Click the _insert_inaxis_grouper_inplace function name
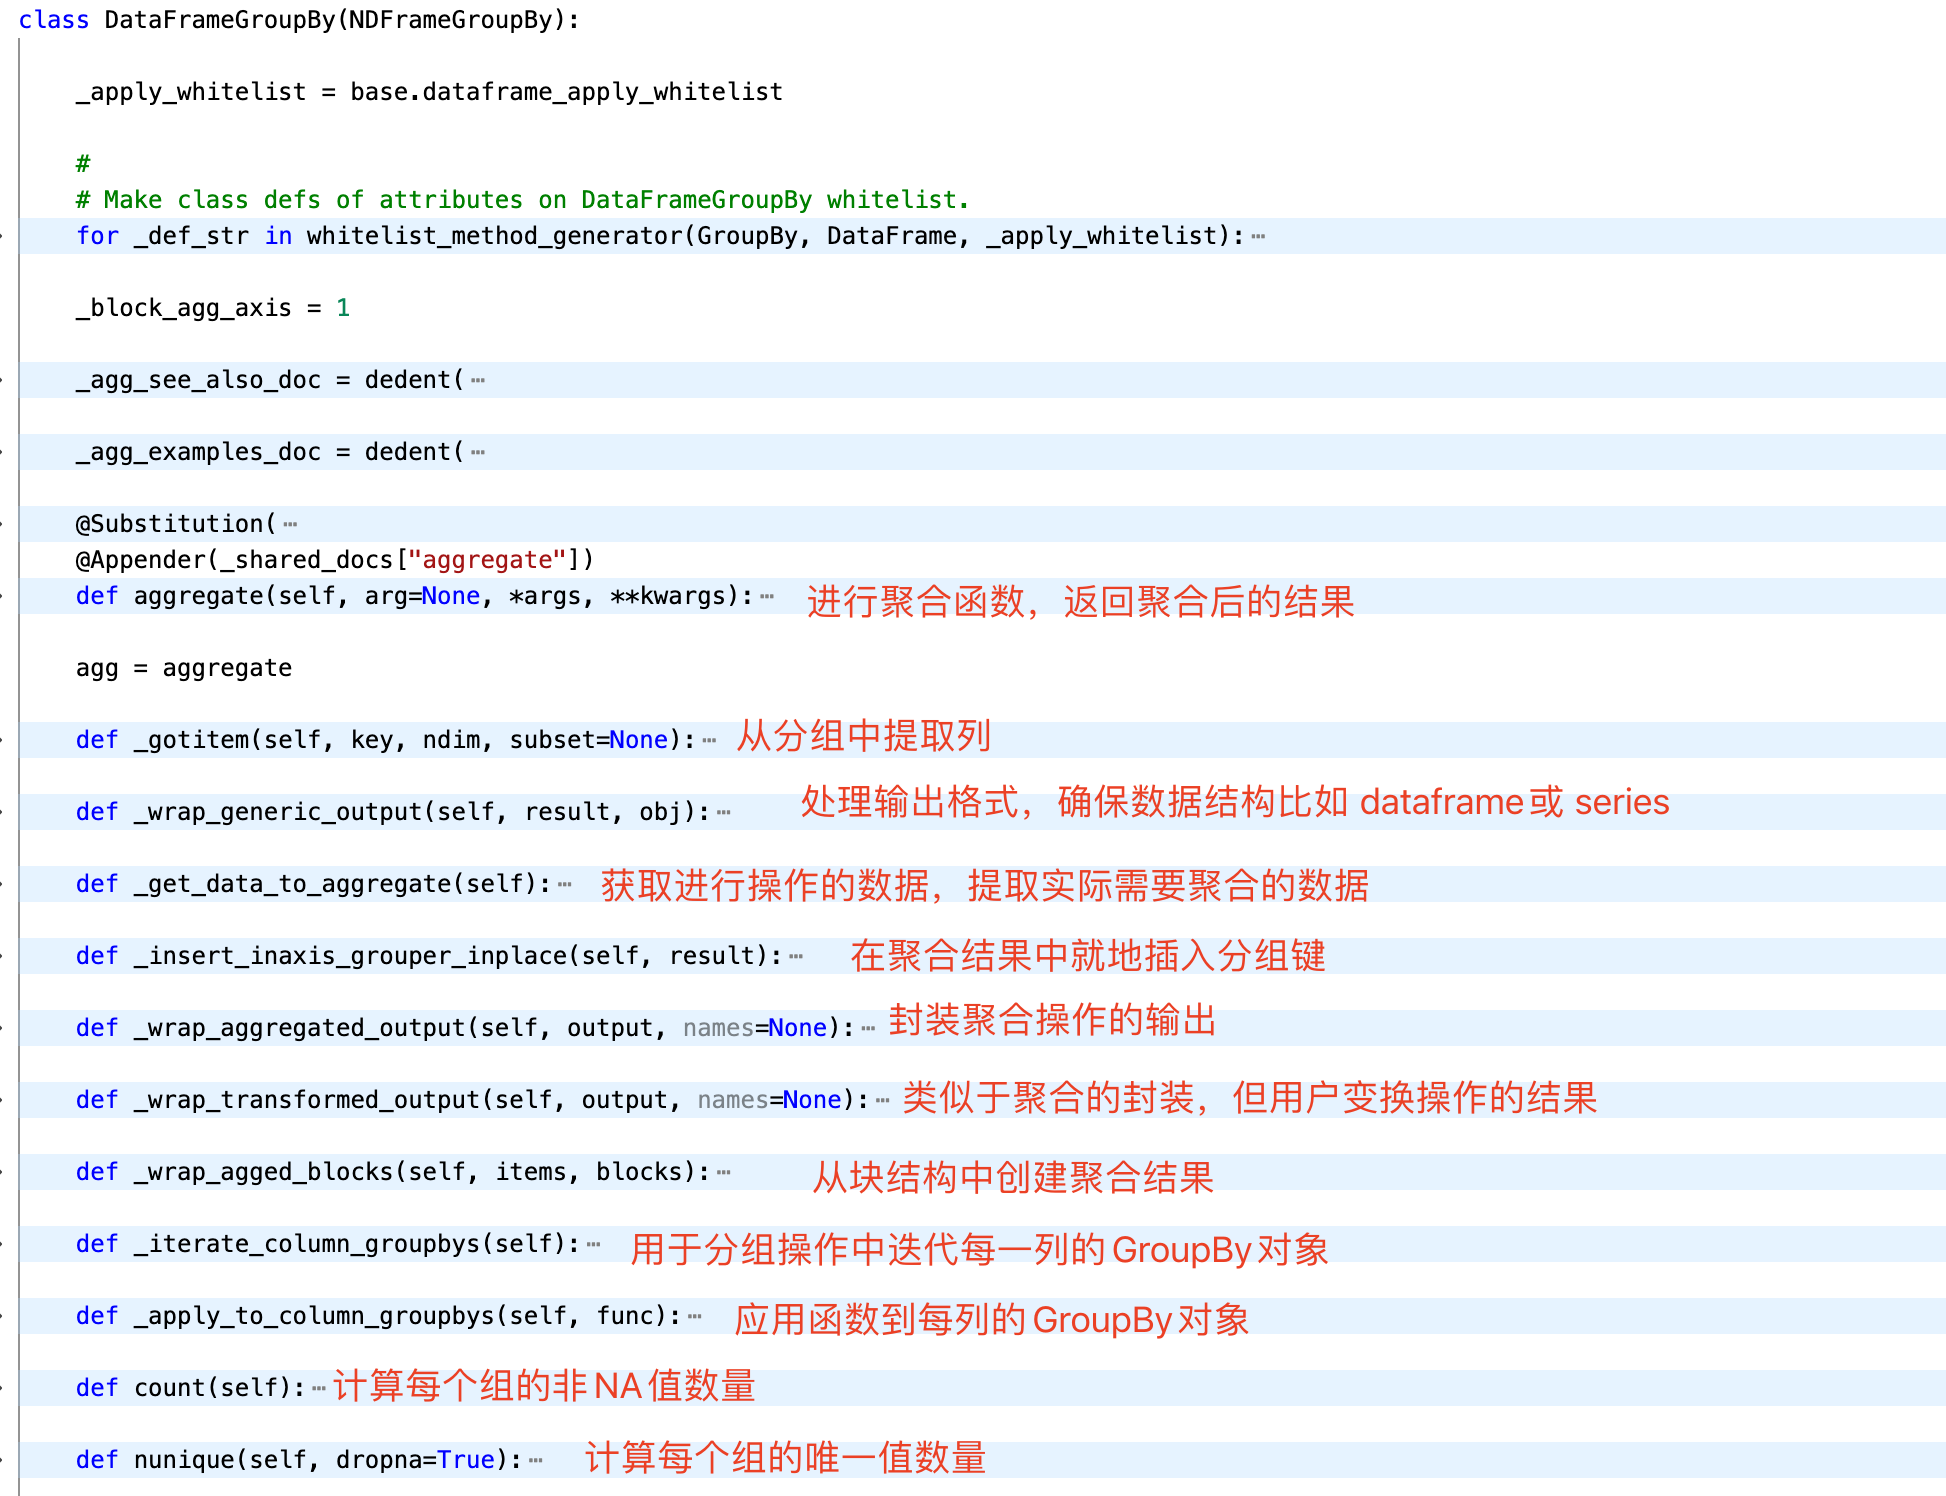The width and height of the screenshot is (1946, 1496). coord(350,956)
